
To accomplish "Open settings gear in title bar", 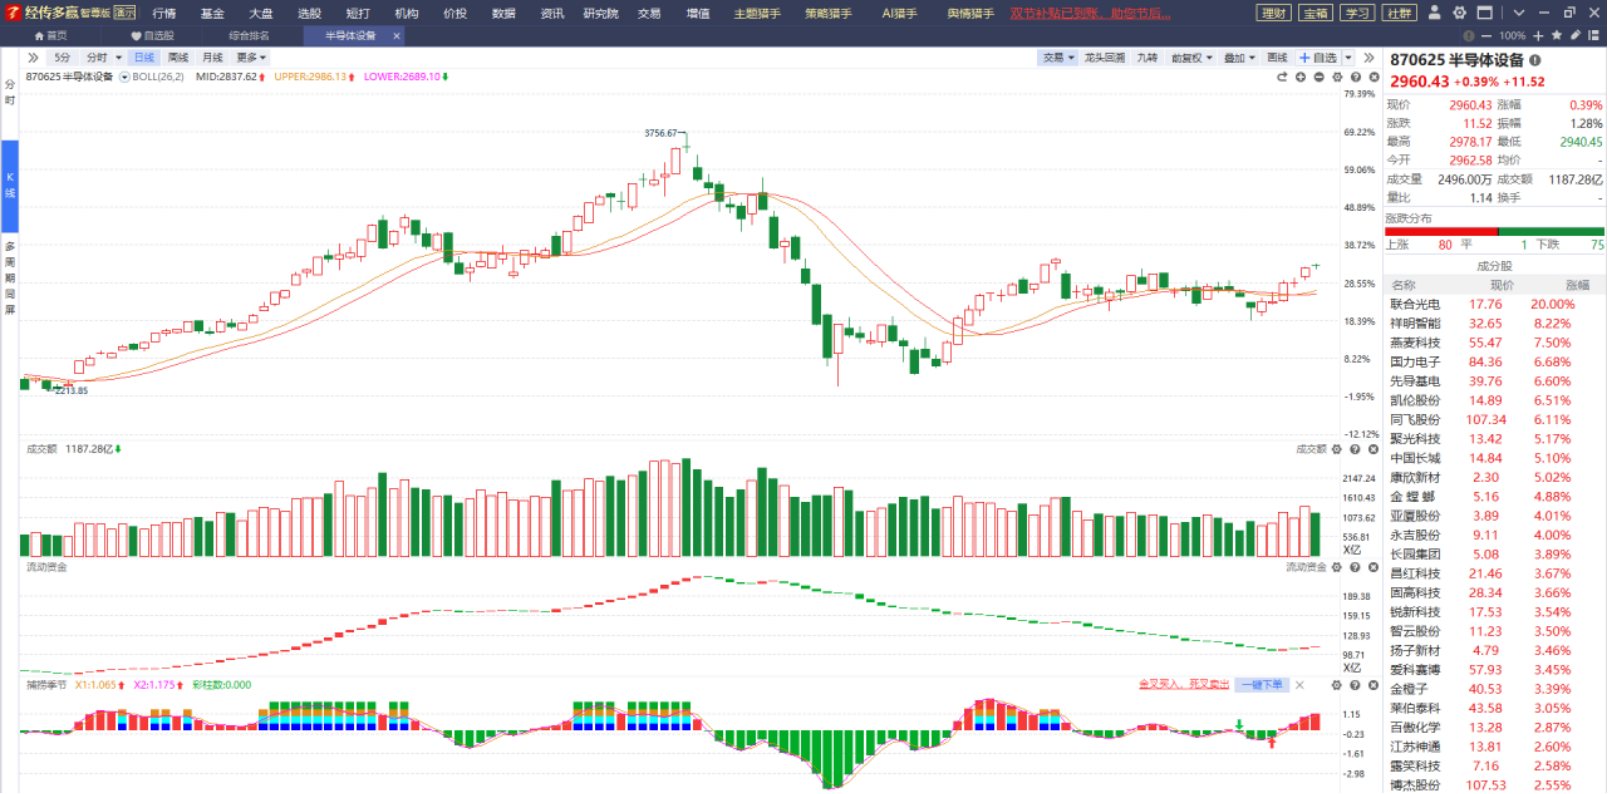I will 1459,13.
